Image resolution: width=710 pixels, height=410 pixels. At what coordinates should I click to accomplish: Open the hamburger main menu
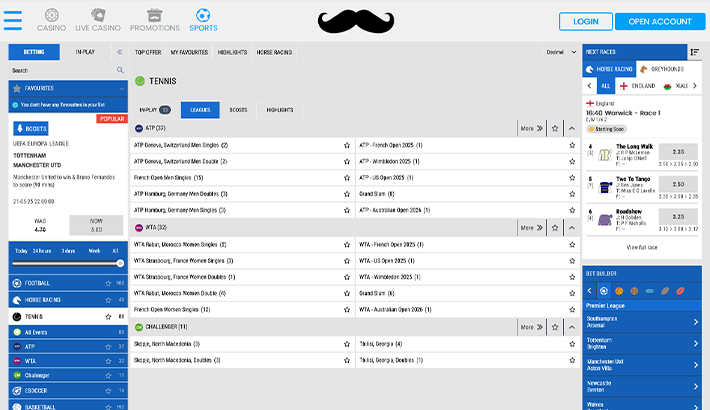(13, 20)
